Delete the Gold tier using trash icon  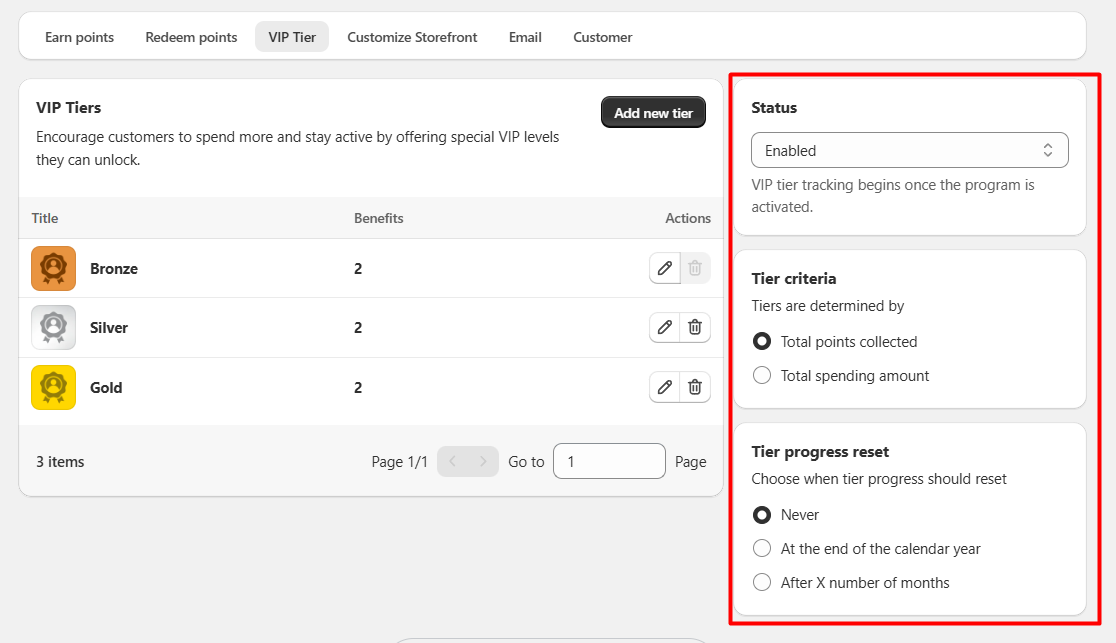(x=695, y=387)
